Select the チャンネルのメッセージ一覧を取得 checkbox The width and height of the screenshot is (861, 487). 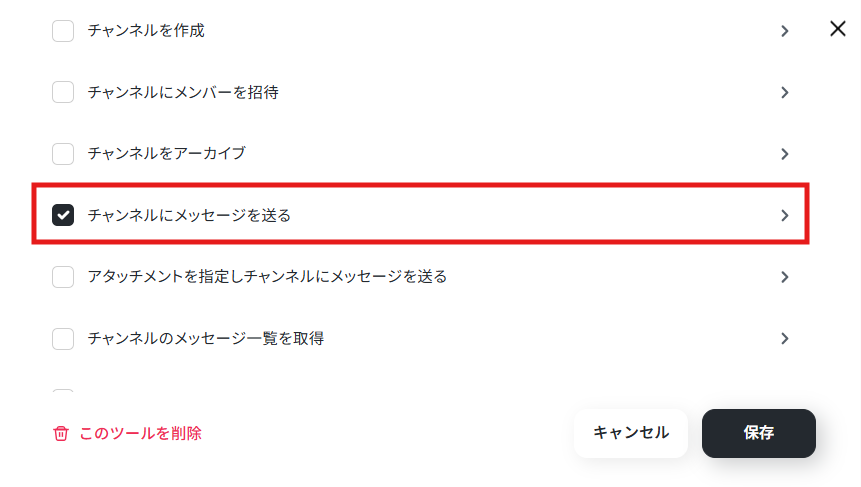tap(63, 339)
